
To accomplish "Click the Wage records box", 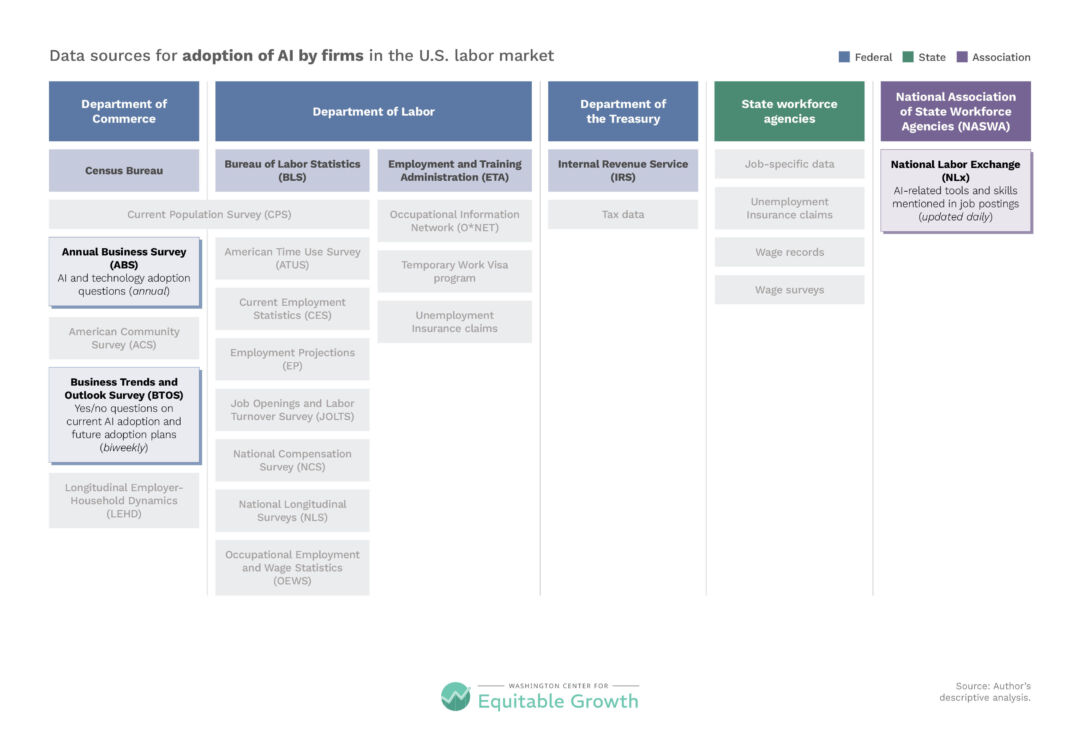I will coord(789,252).
